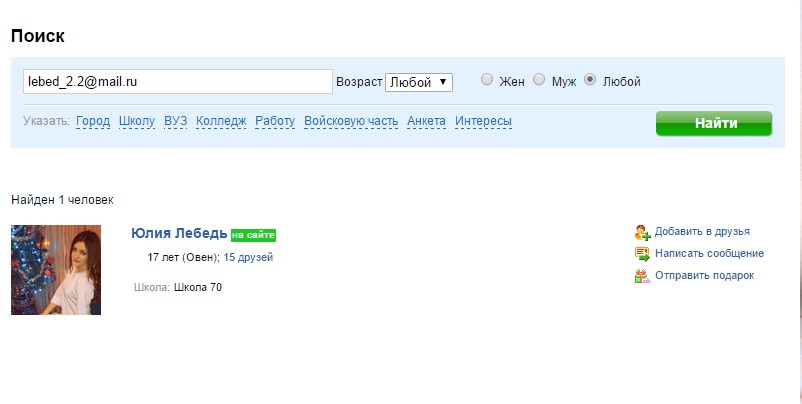Open the Возраст age dropdown
This screenshot has height=404, width=802.
point(419,82)
